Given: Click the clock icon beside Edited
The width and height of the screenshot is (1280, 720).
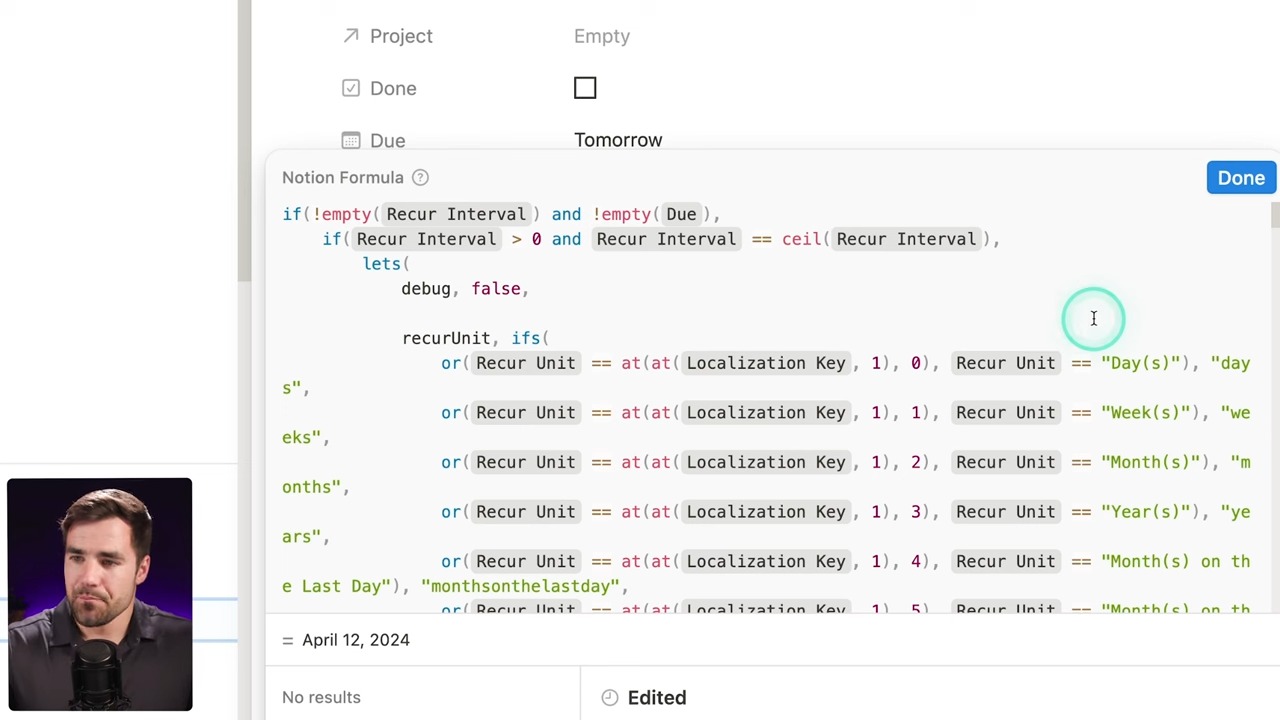Looking at the screenshot, I should point(610,698).
